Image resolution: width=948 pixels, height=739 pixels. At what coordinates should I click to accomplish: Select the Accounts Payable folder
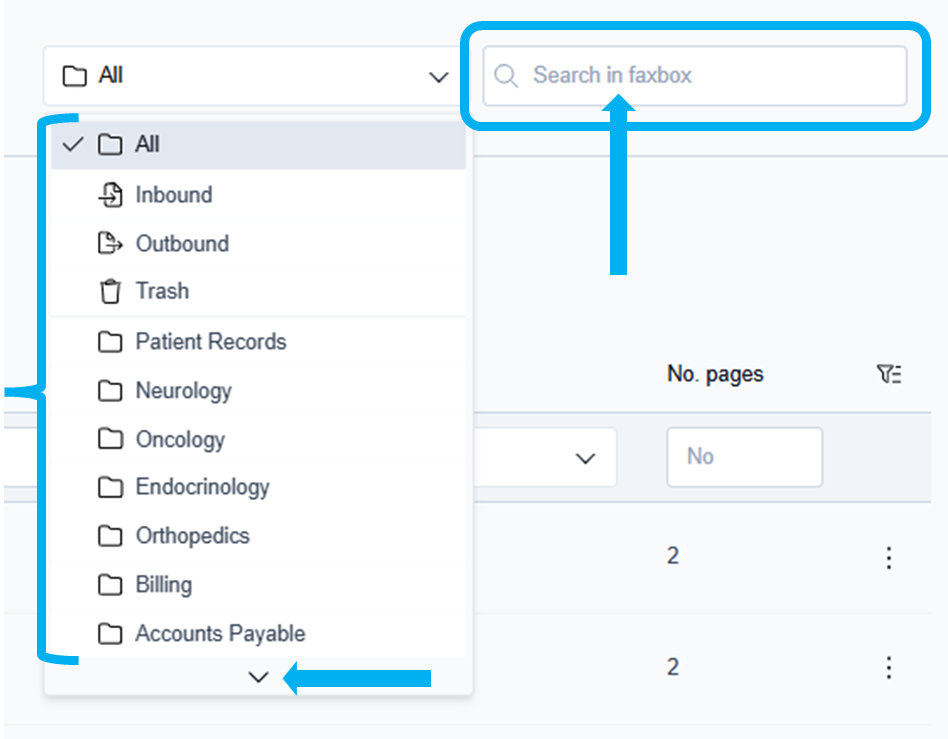[220, 634]
